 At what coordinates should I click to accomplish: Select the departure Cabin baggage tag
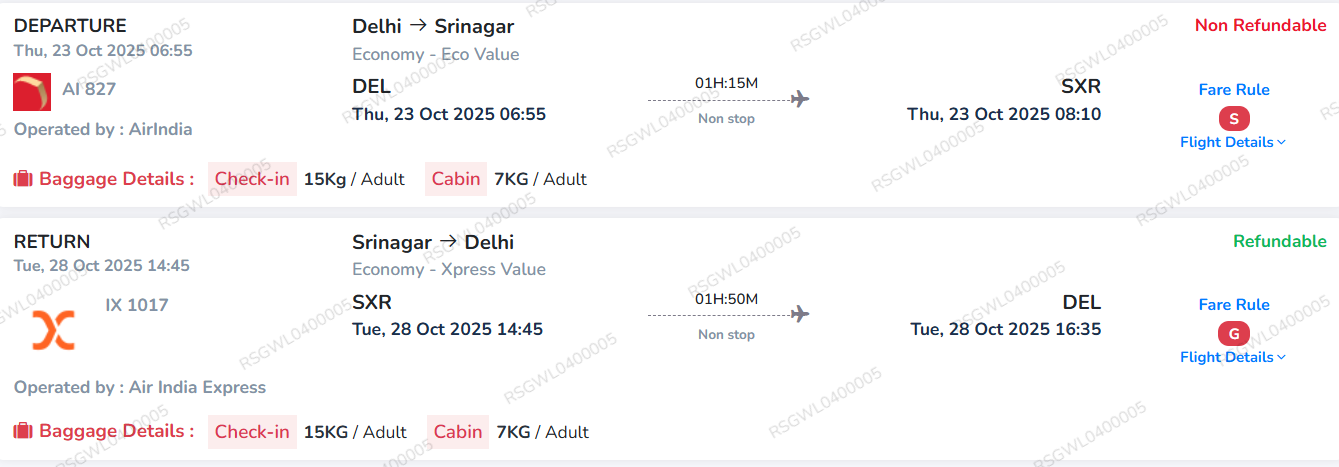456,179
